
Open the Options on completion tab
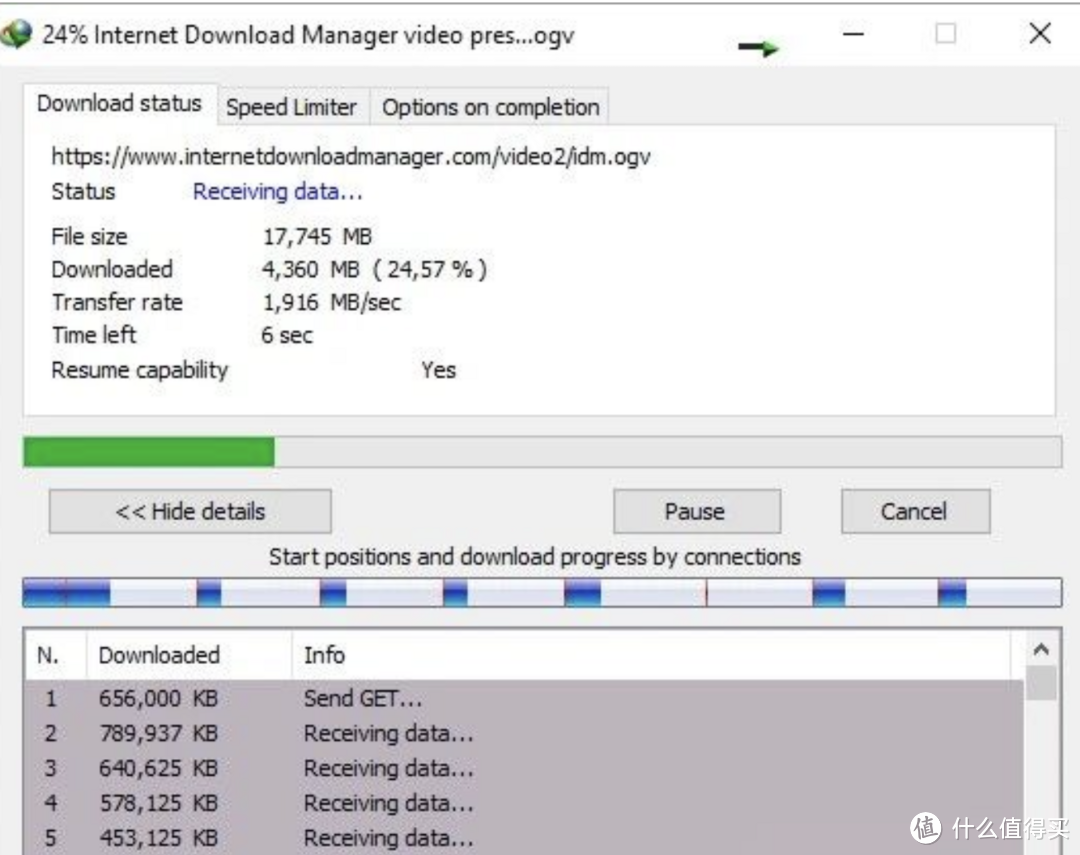coord(490,107)
